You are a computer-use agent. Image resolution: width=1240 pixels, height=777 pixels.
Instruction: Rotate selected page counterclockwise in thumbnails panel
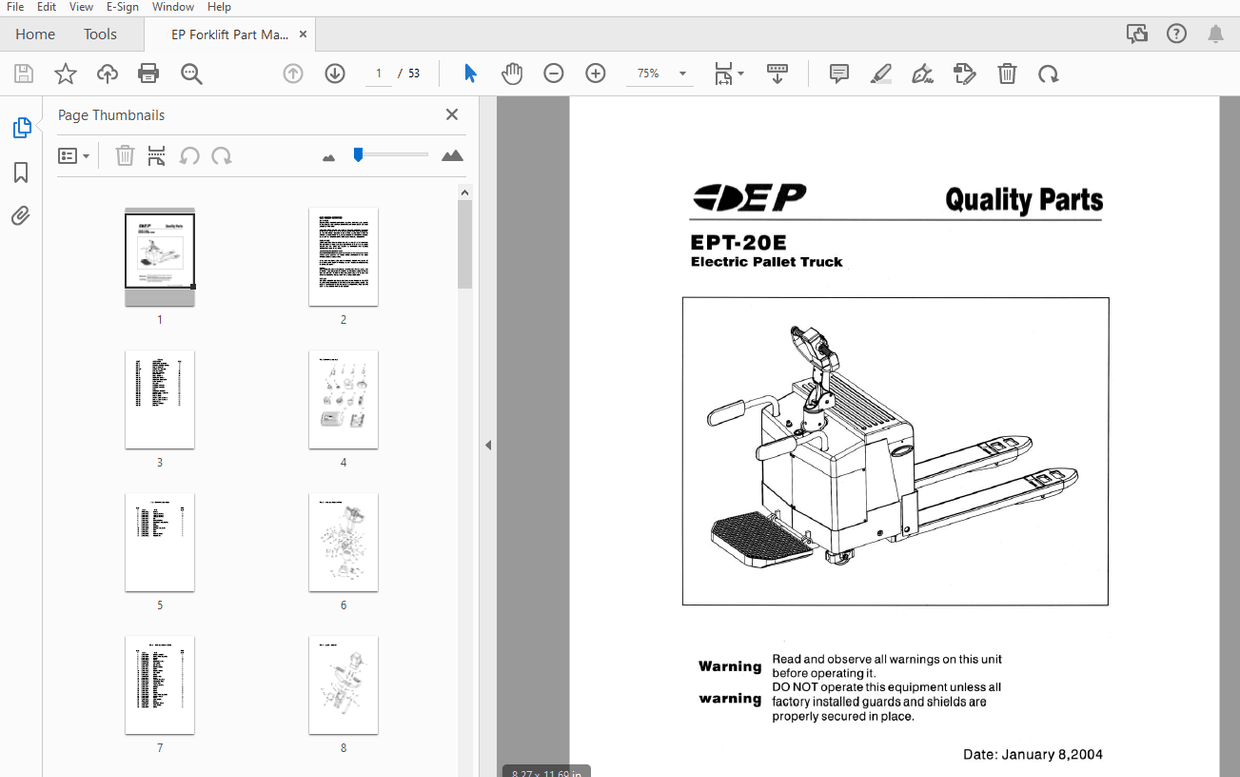pos(189,155)
